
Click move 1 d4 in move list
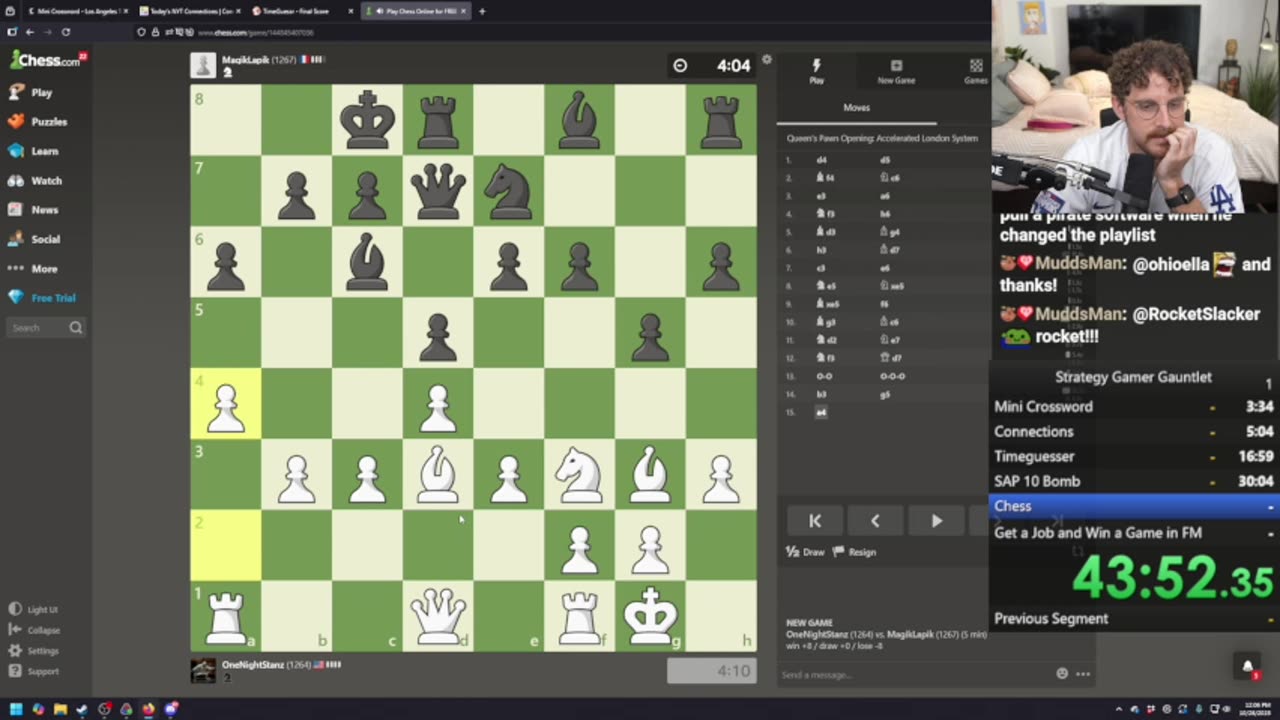tap(821, 160)
